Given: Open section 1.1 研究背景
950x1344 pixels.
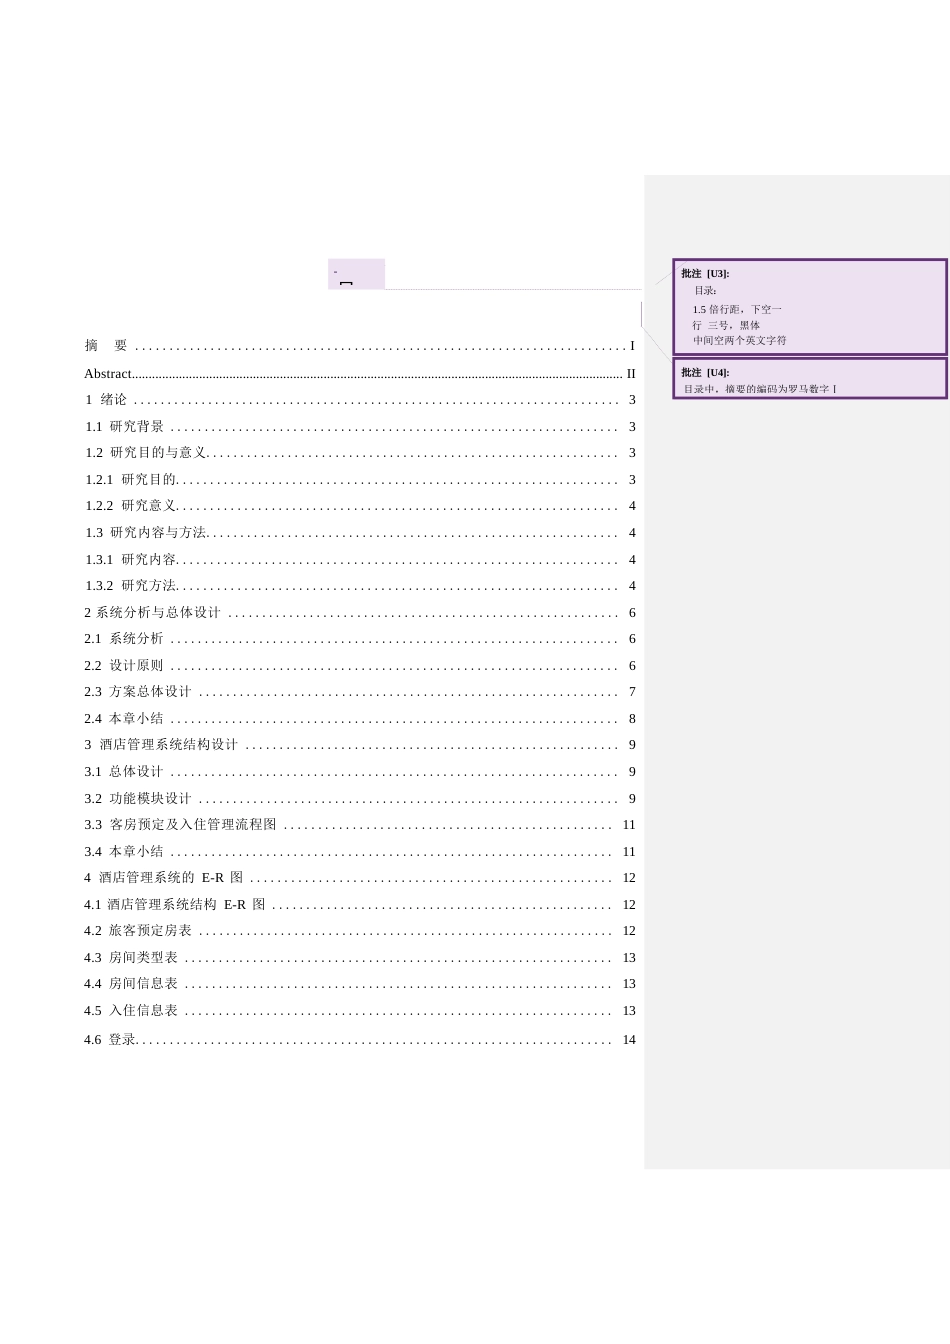Looking at the screenshot, I should (120, 426).
